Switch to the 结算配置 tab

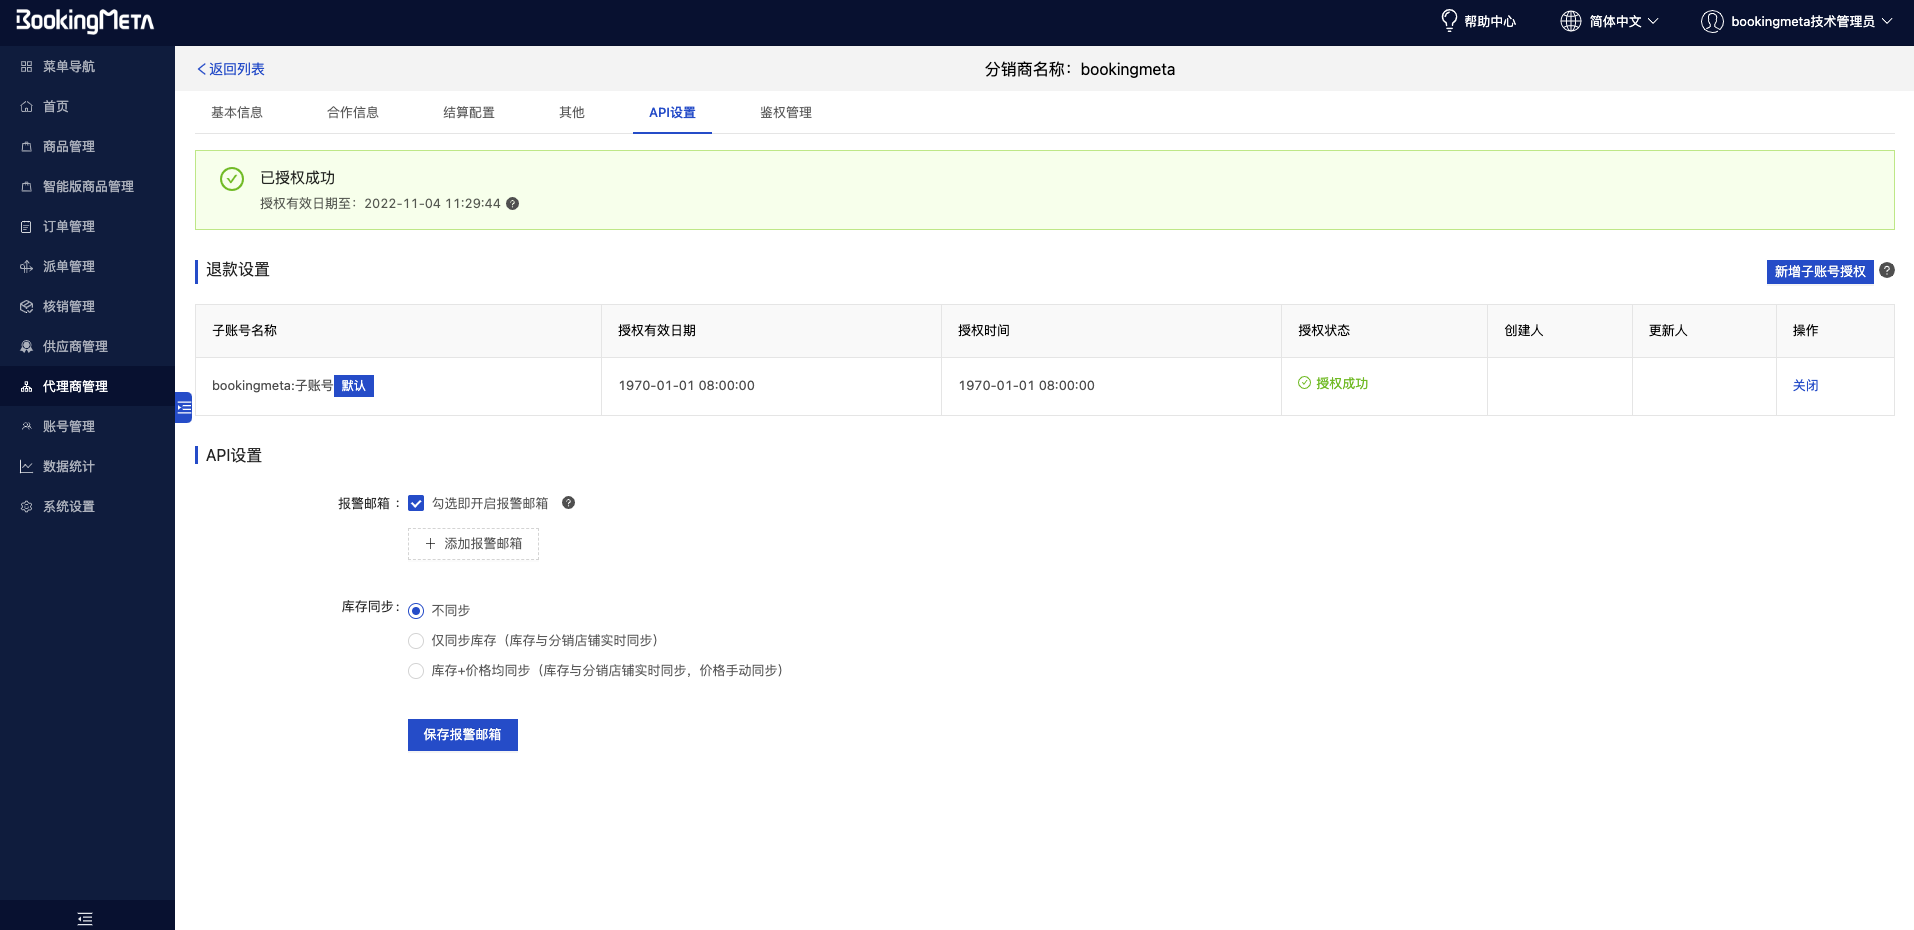pos(468,113)
